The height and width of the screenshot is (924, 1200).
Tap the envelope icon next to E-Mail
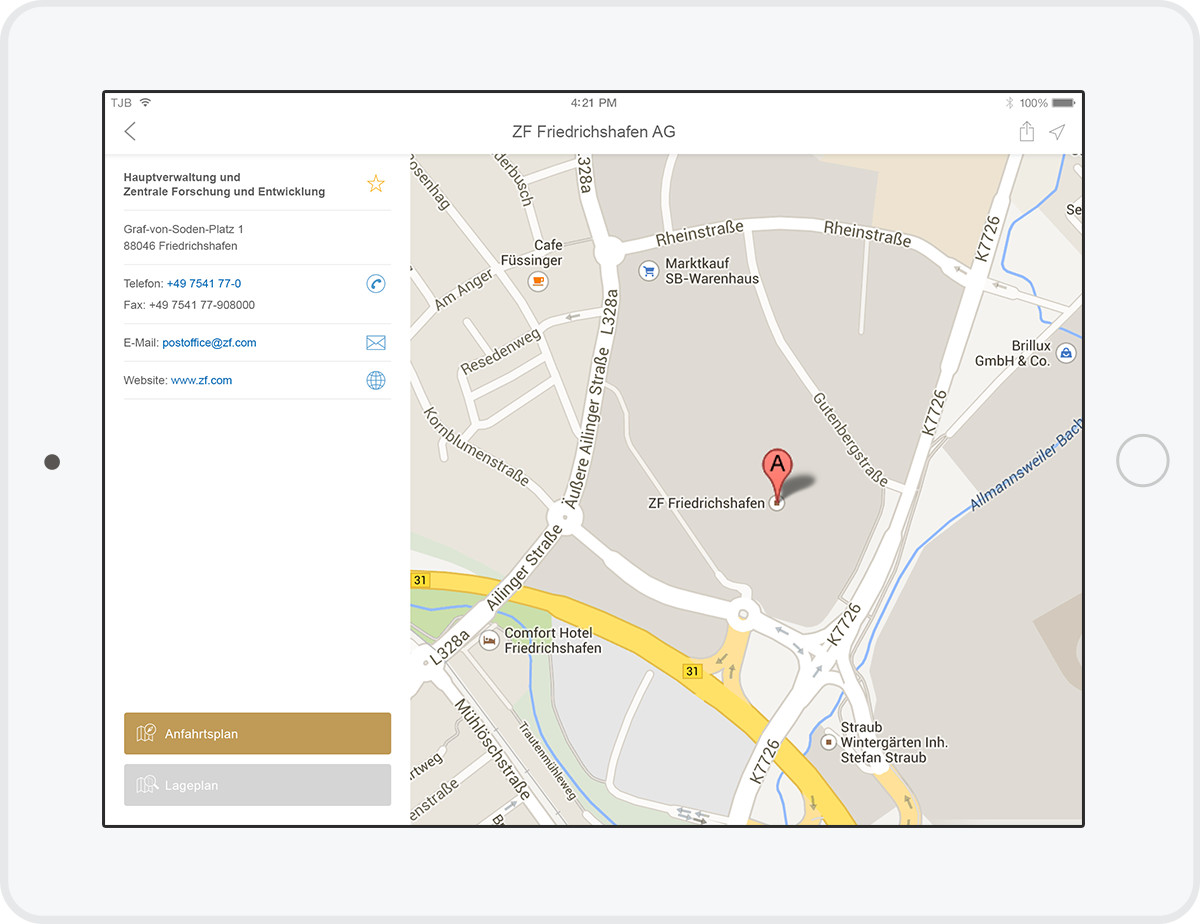tap(376, 342)
